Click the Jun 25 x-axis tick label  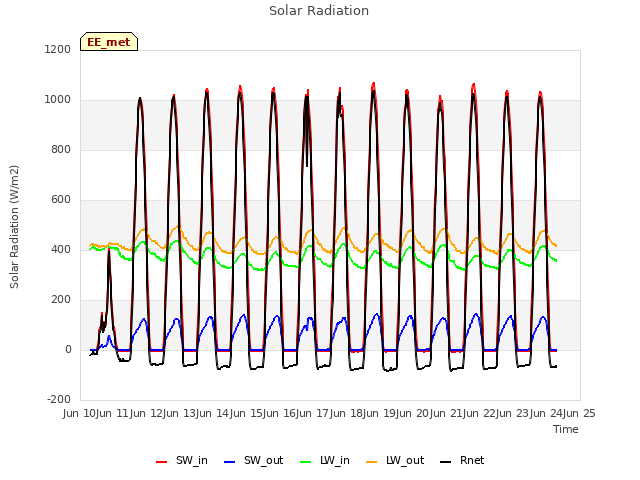click(580, 413)
